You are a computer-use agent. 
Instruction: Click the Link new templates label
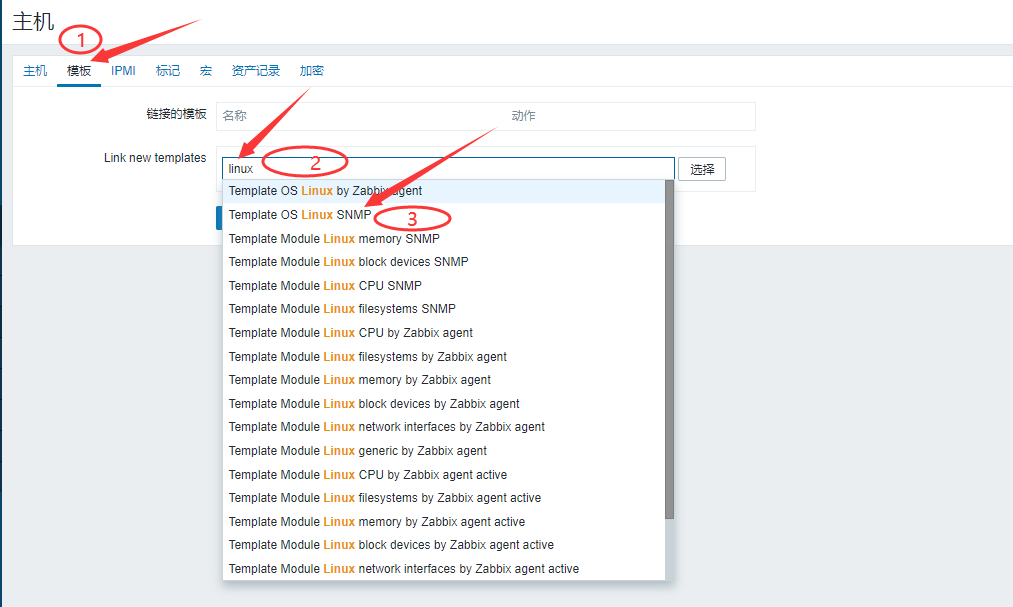click(155, 158)
